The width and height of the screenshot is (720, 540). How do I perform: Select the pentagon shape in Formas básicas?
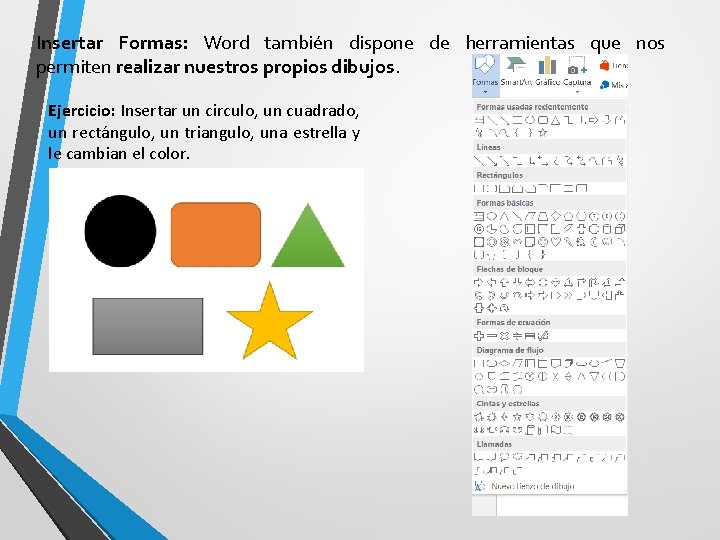[568, 216]
